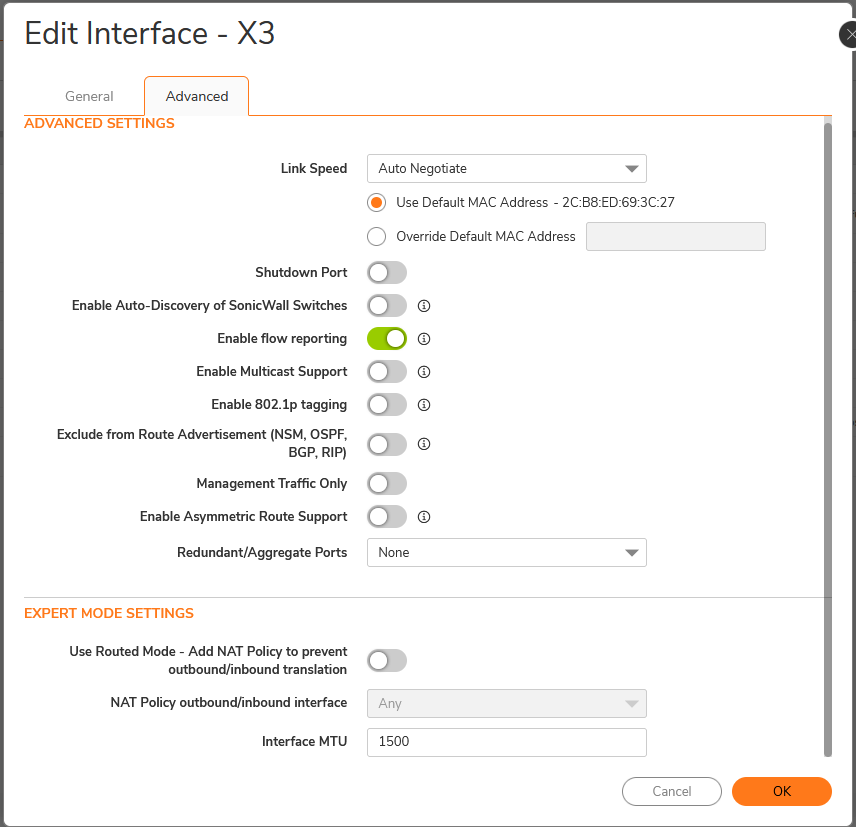Click info icon next to Enable flow reporting
Screen dimensions: 856x827
423,339
